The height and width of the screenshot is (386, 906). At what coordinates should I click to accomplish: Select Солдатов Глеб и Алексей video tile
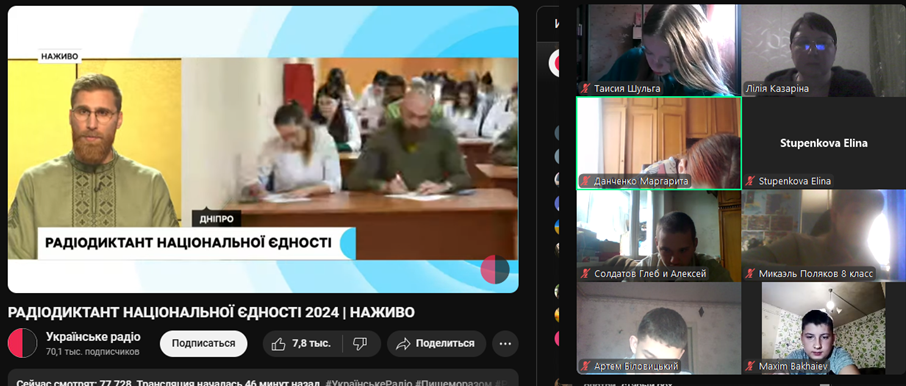pyautogui.click(x=659, y=236)
